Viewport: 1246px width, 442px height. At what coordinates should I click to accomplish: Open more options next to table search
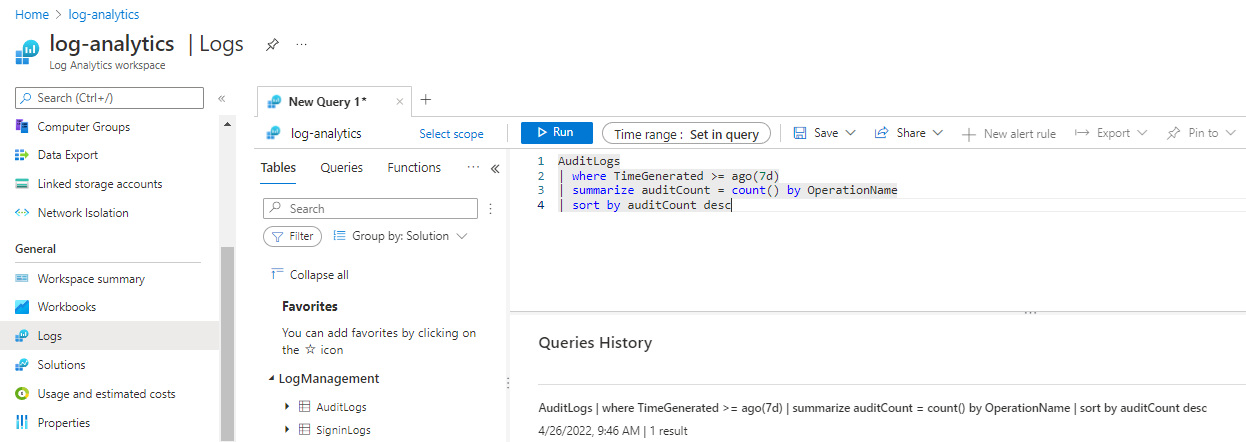[x=491, y=209]
